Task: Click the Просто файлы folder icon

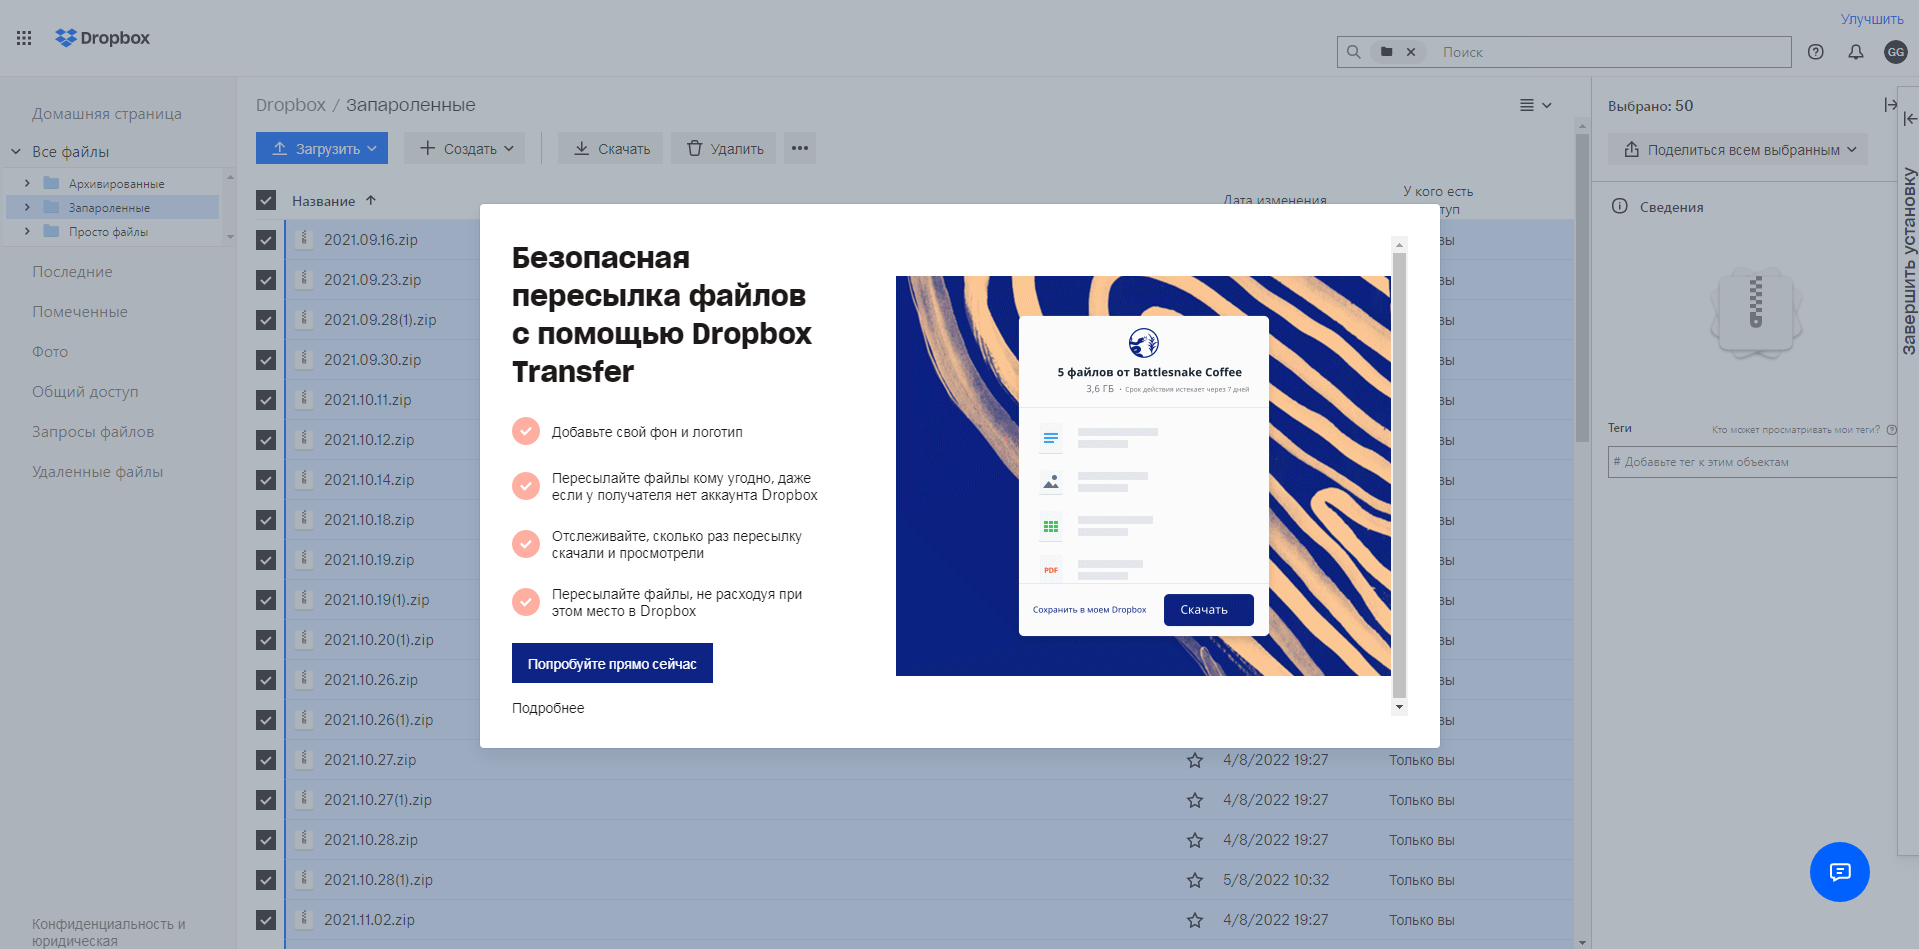Action: click(x=52, y=231)
